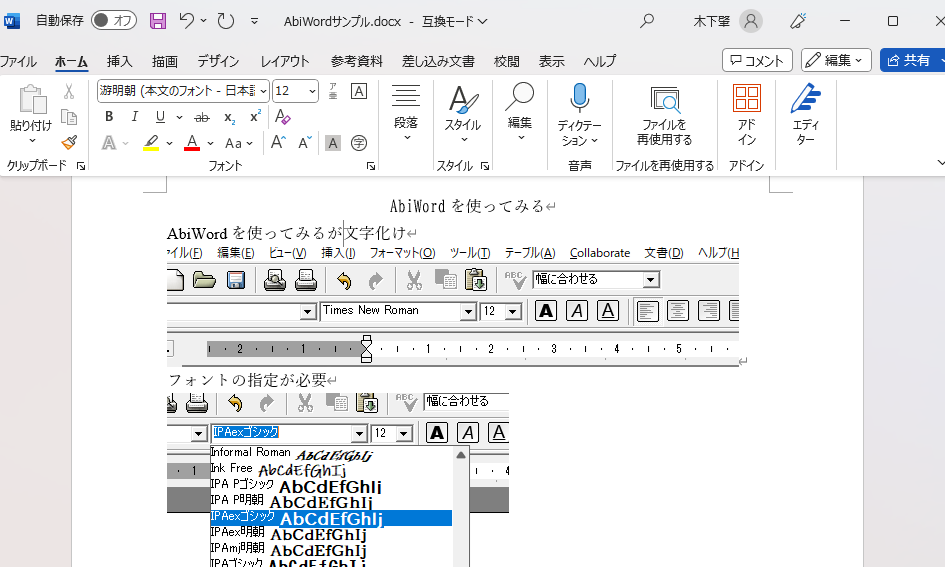Expand font color options arrow
This screenshot has height=567, width=945.
click(210, 143)
